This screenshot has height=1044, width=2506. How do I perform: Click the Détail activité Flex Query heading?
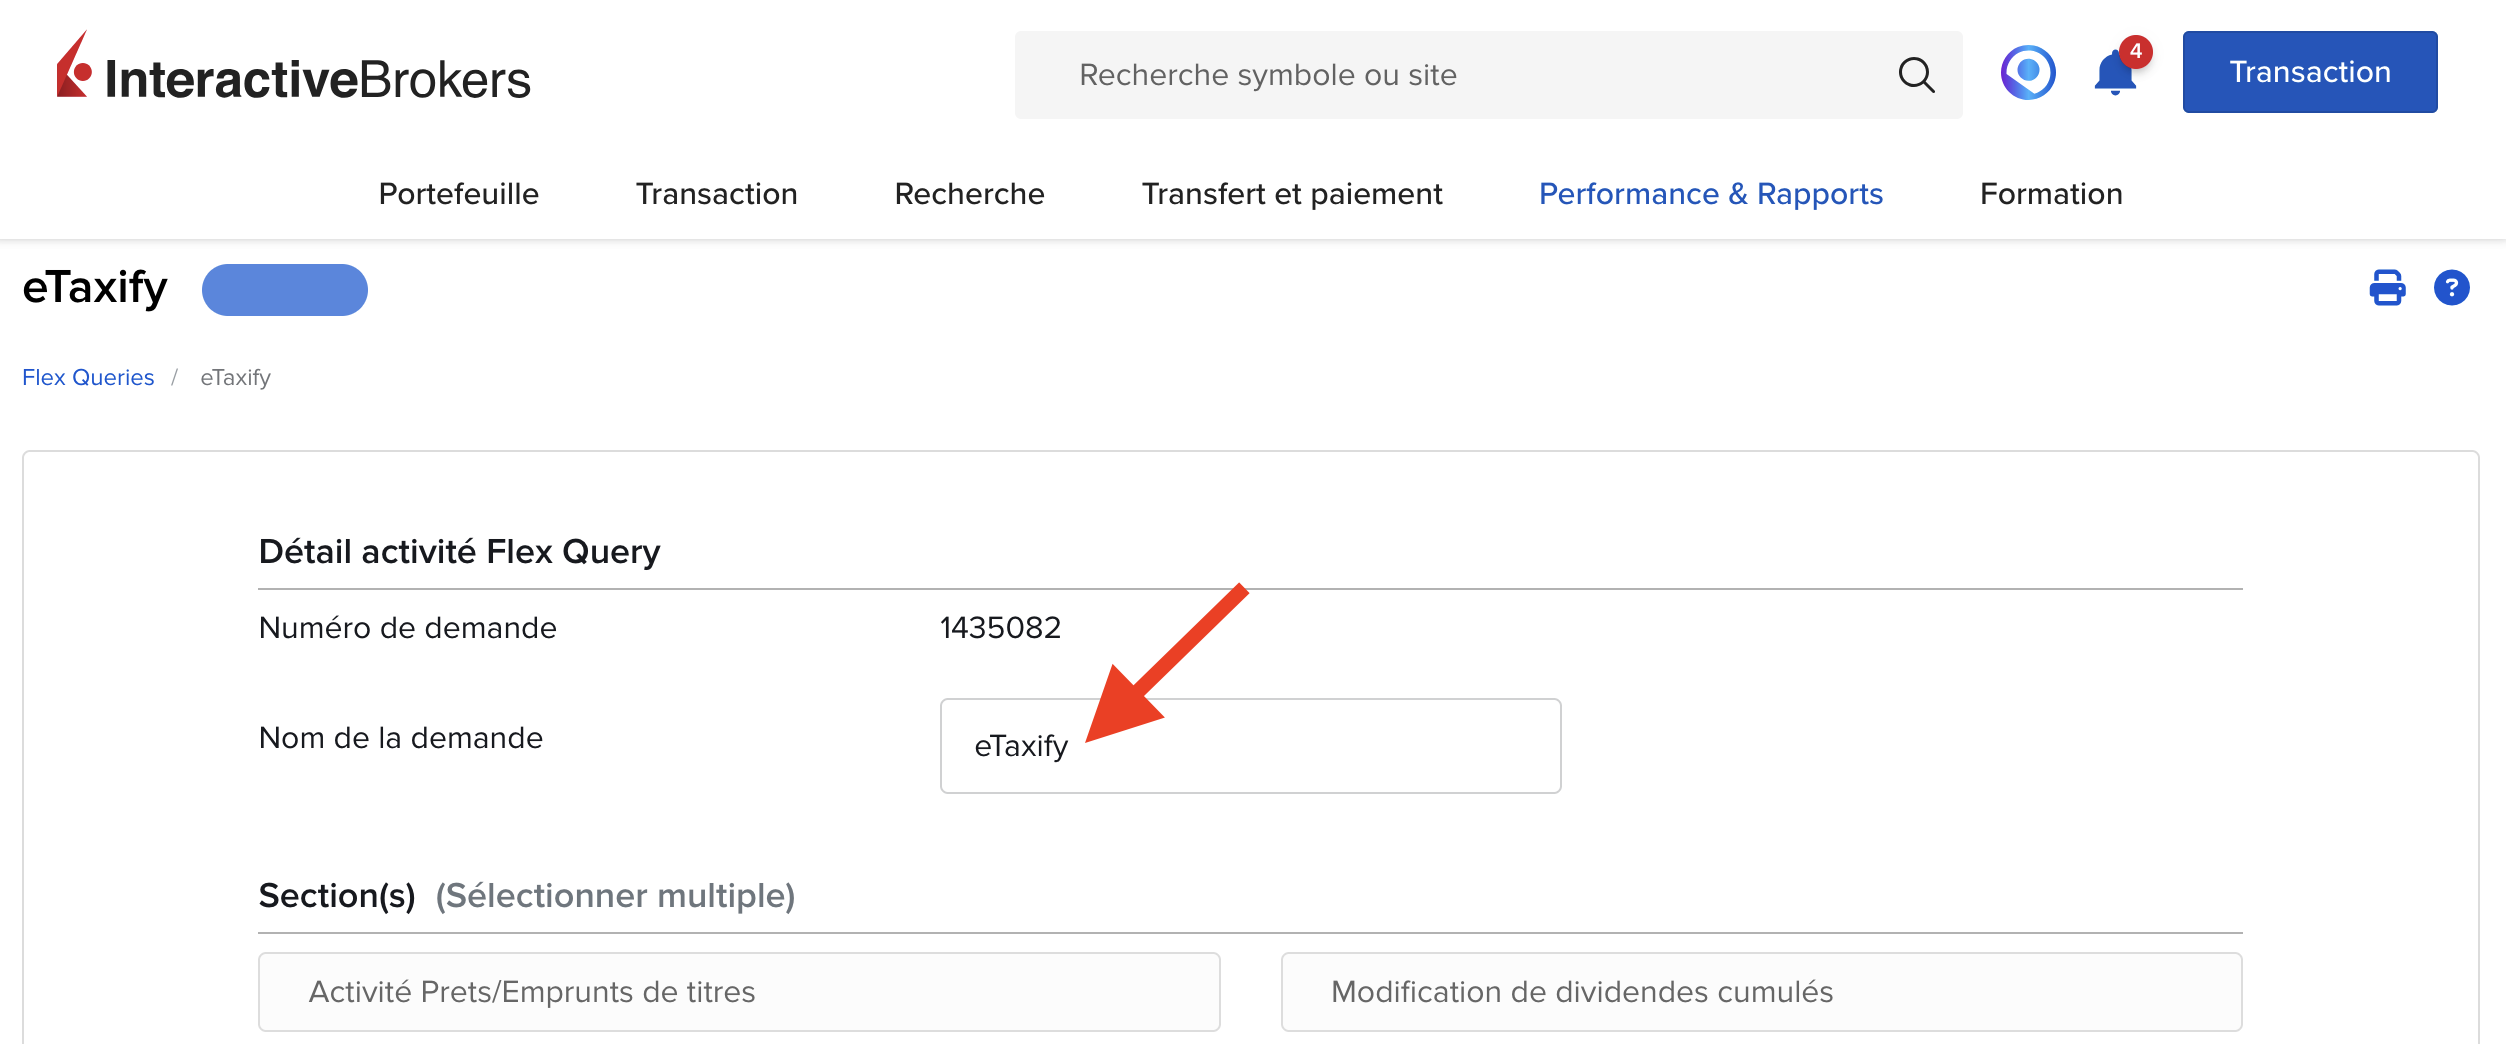[x=460, y=552]
